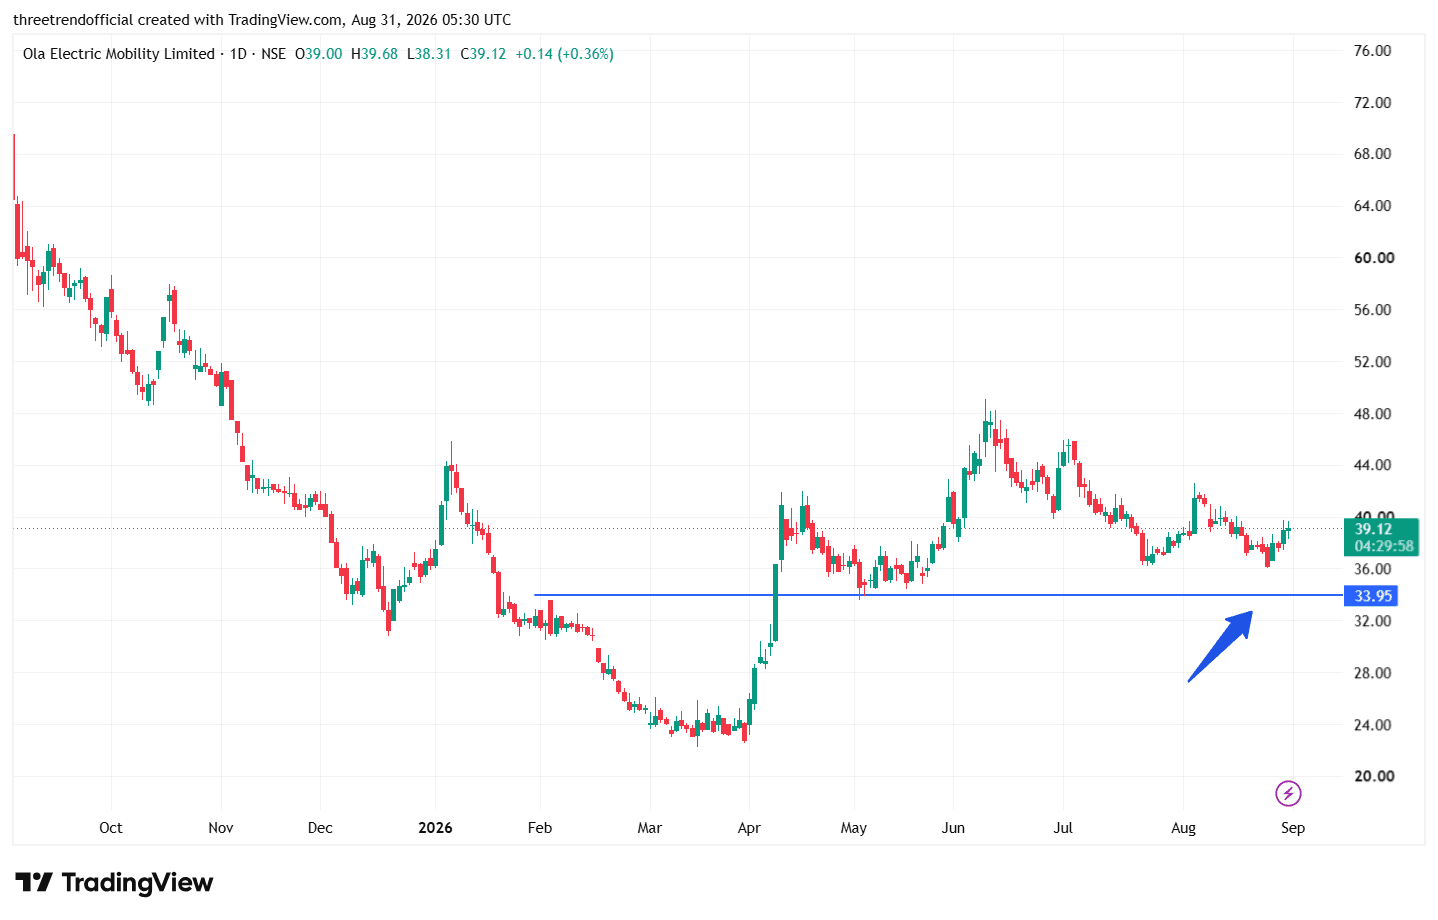Click the 72.00 price axis label
Screen dimensions: 1438x920
pyautogui.click(x=1372, y=103)
